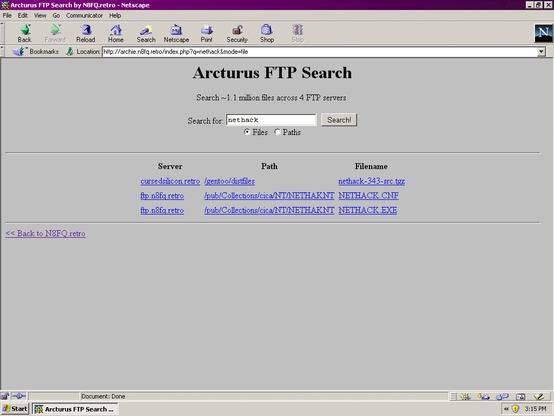
Task: Open Security info from toolbar
Action: [237, 34]
